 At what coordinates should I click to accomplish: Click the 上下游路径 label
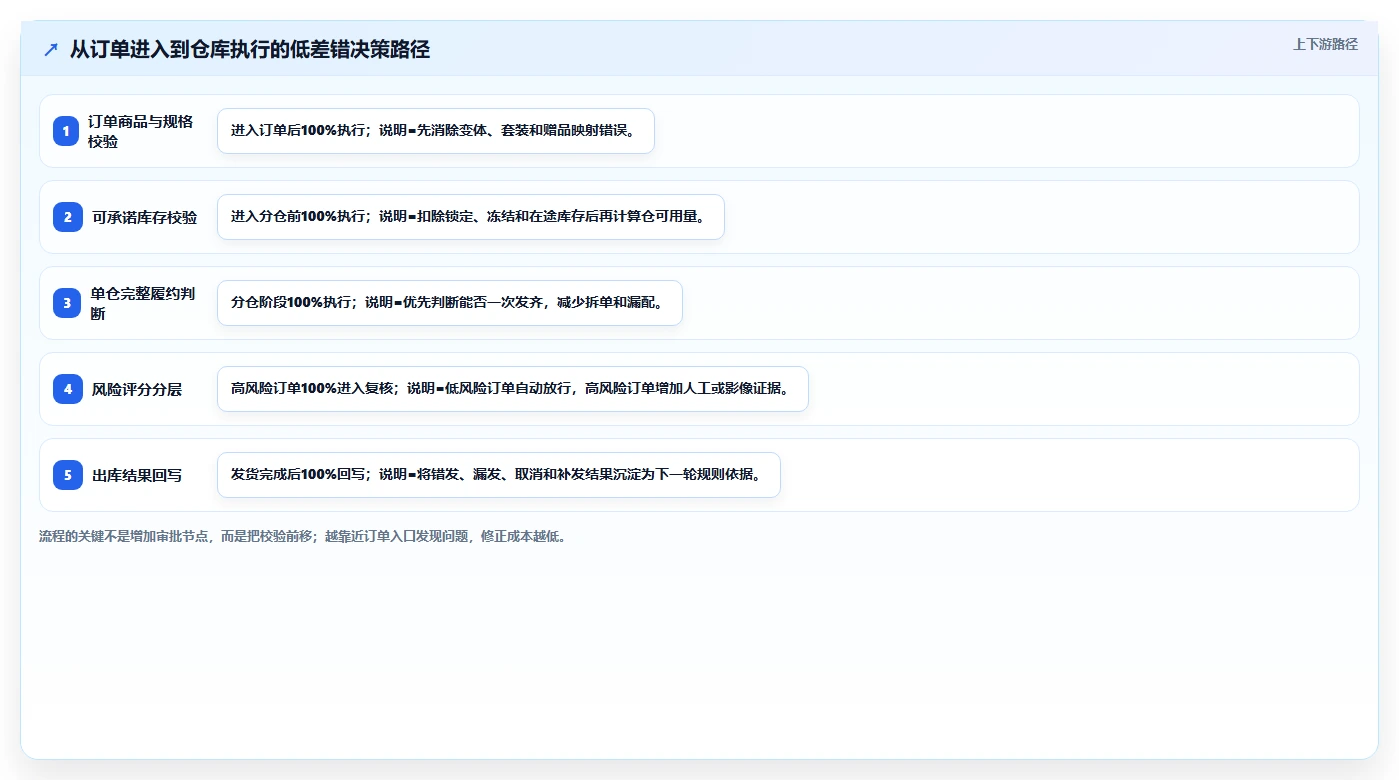pos(1325,44)
